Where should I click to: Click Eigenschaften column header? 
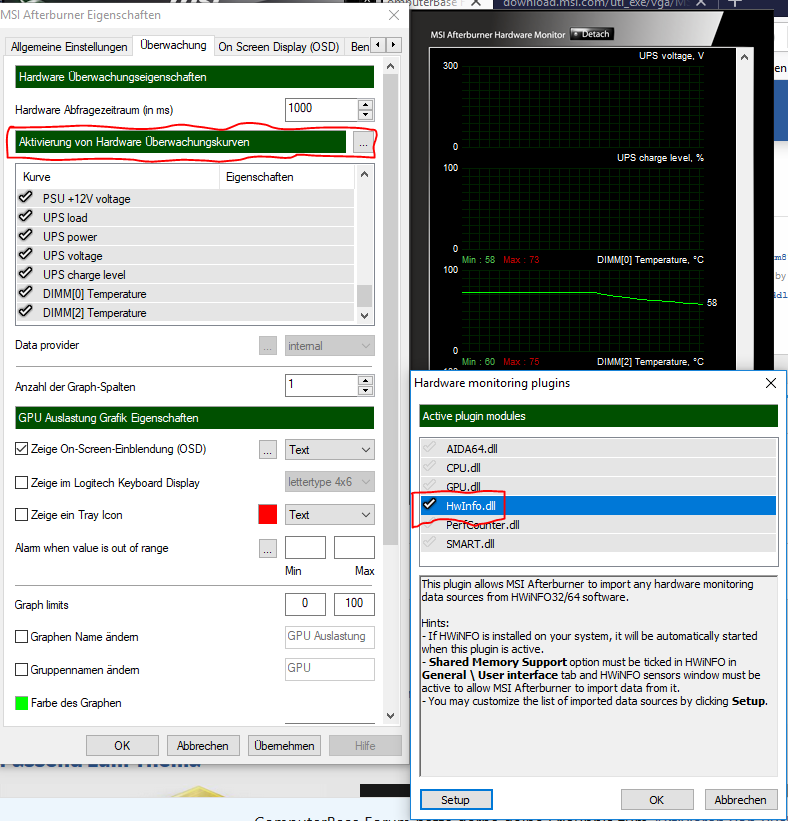click(x=287, y=177)
